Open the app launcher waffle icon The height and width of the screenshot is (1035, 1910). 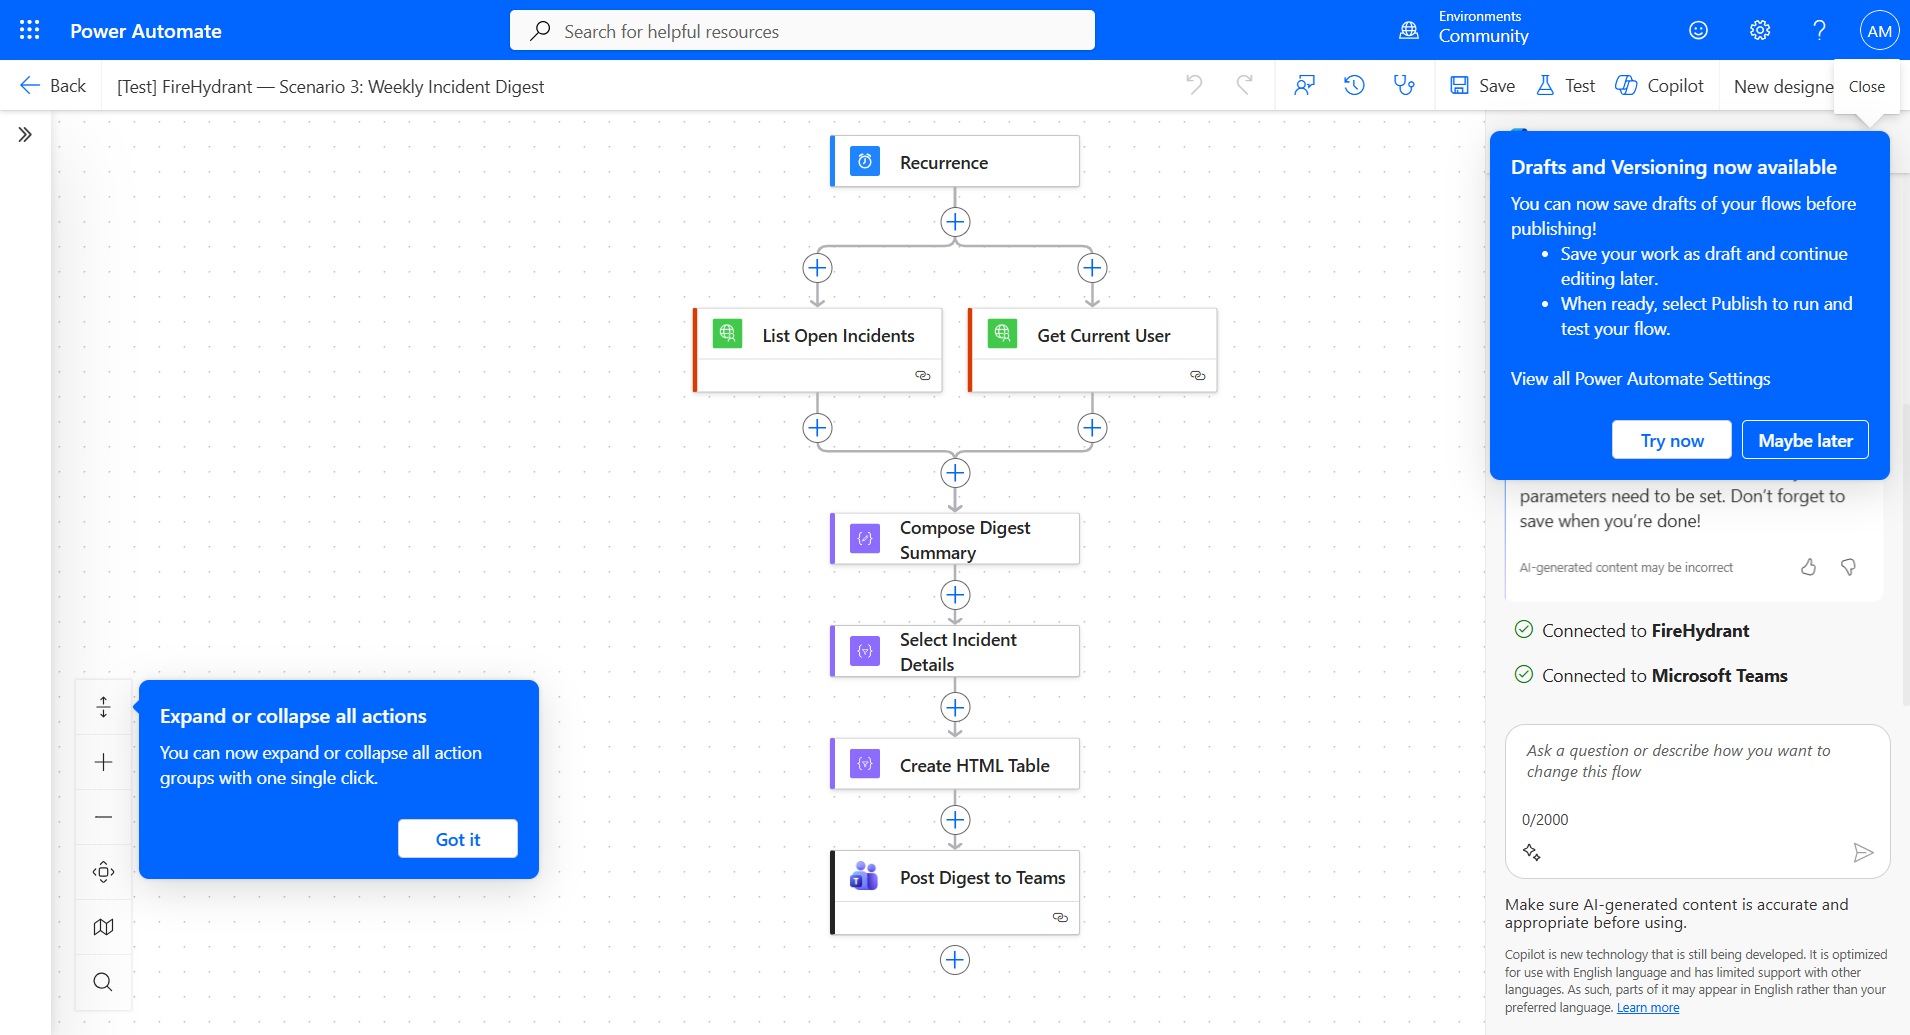(30, 30)
